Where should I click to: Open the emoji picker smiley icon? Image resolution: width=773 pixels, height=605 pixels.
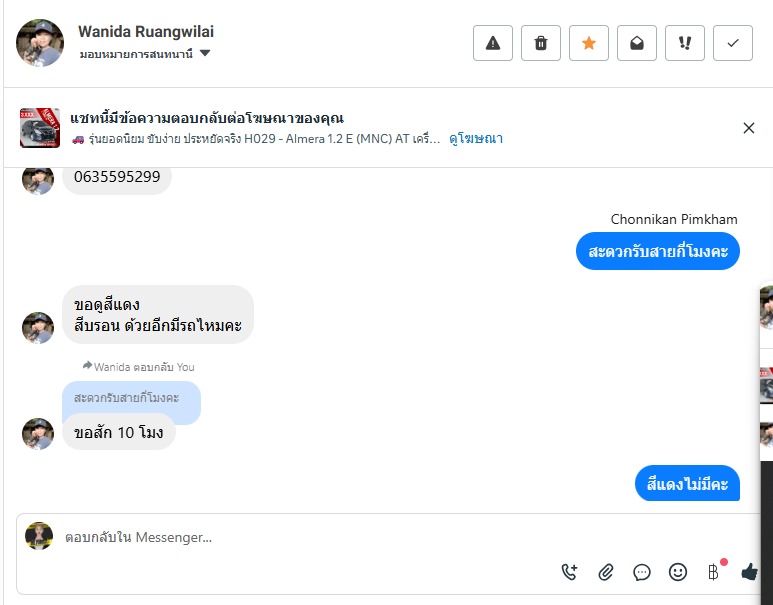tap(678, 572)
